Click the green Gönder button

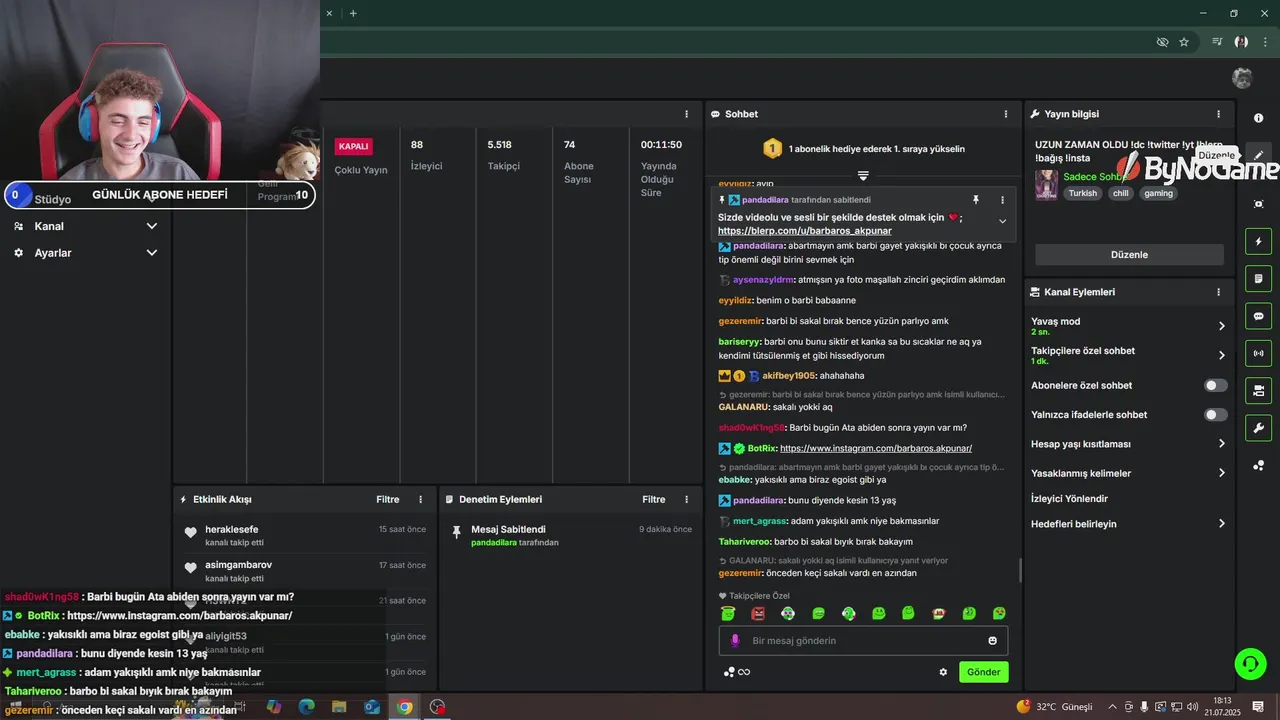coord(983,672)
